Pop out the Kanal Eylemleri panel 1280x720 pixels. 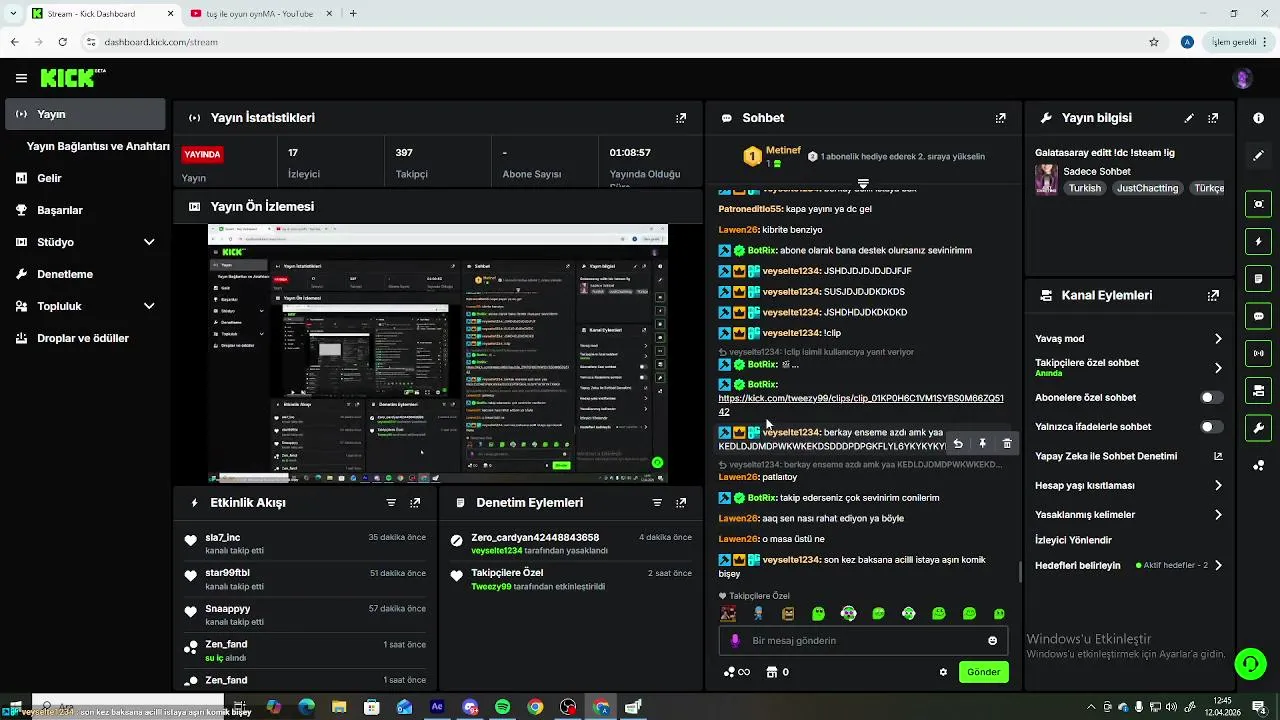tap(1213, 296)
